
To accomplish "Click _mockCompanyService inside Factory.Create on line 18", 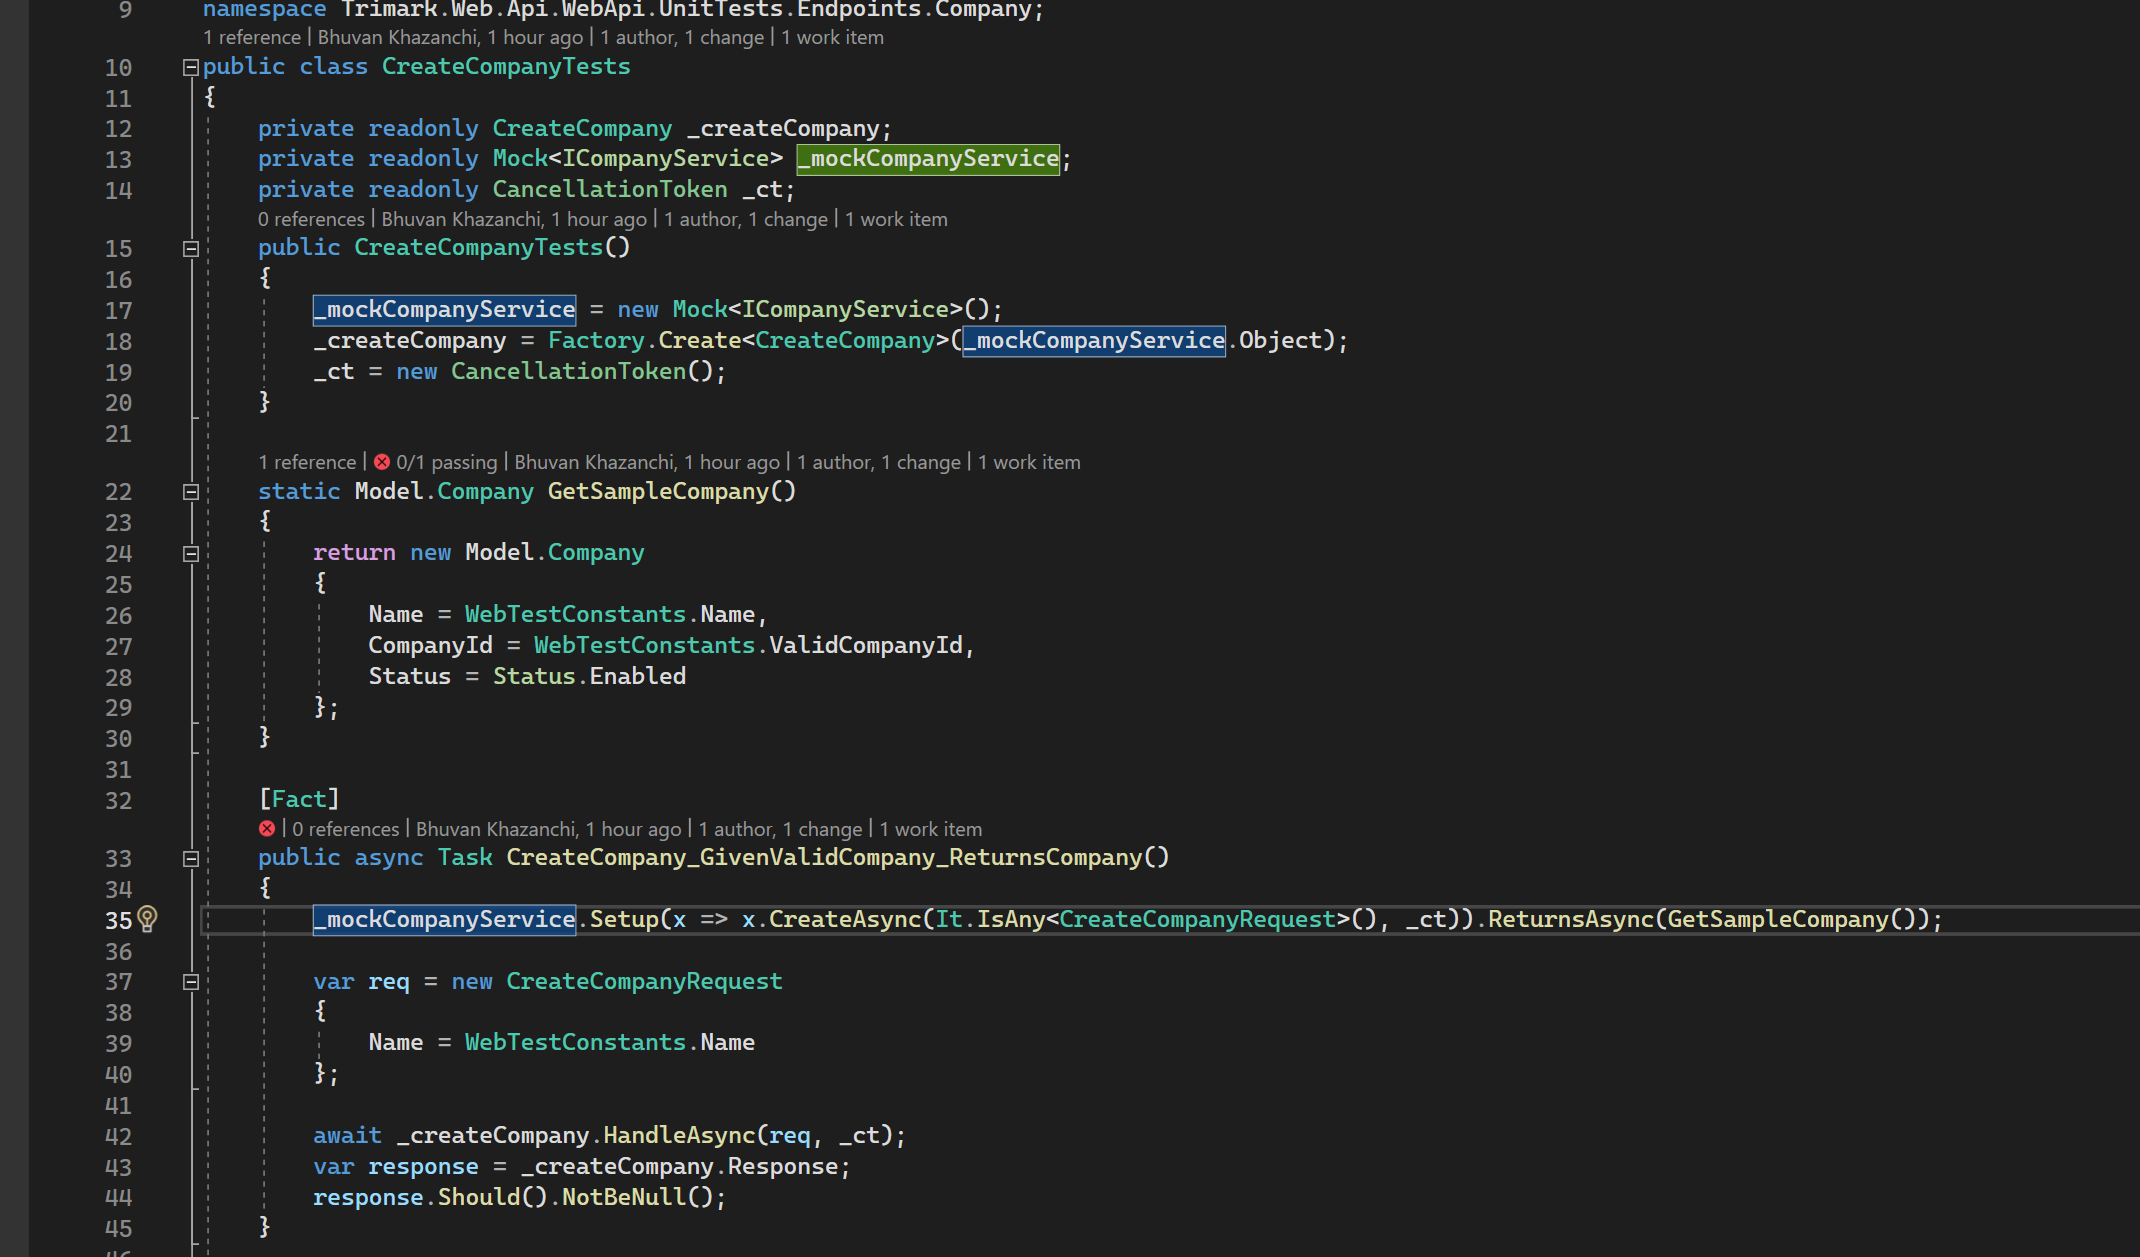I will 1094,341.
